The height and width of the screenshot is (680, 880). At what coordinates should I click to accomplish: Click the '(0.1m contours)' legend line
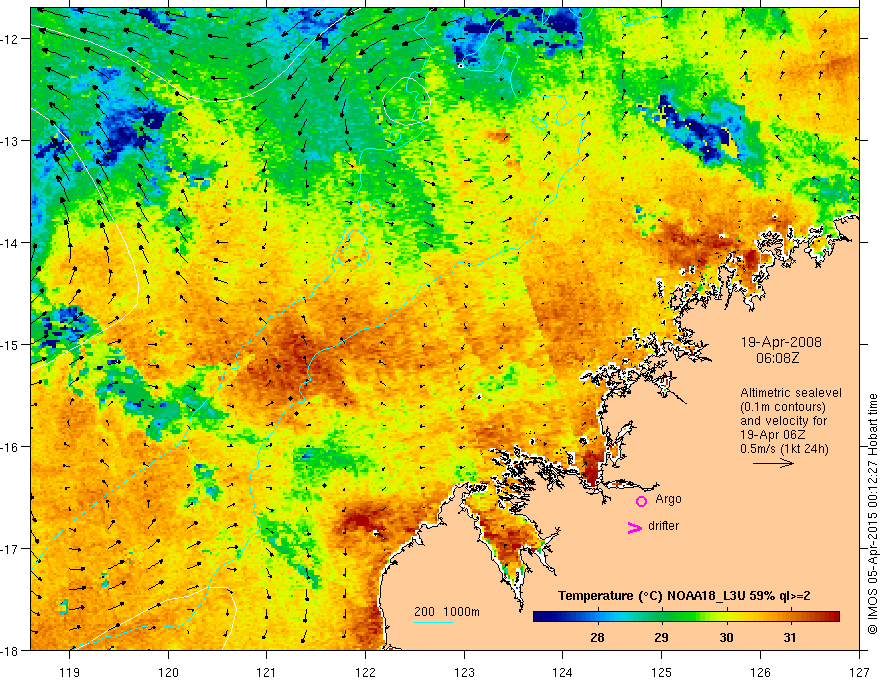coord(783,407)
